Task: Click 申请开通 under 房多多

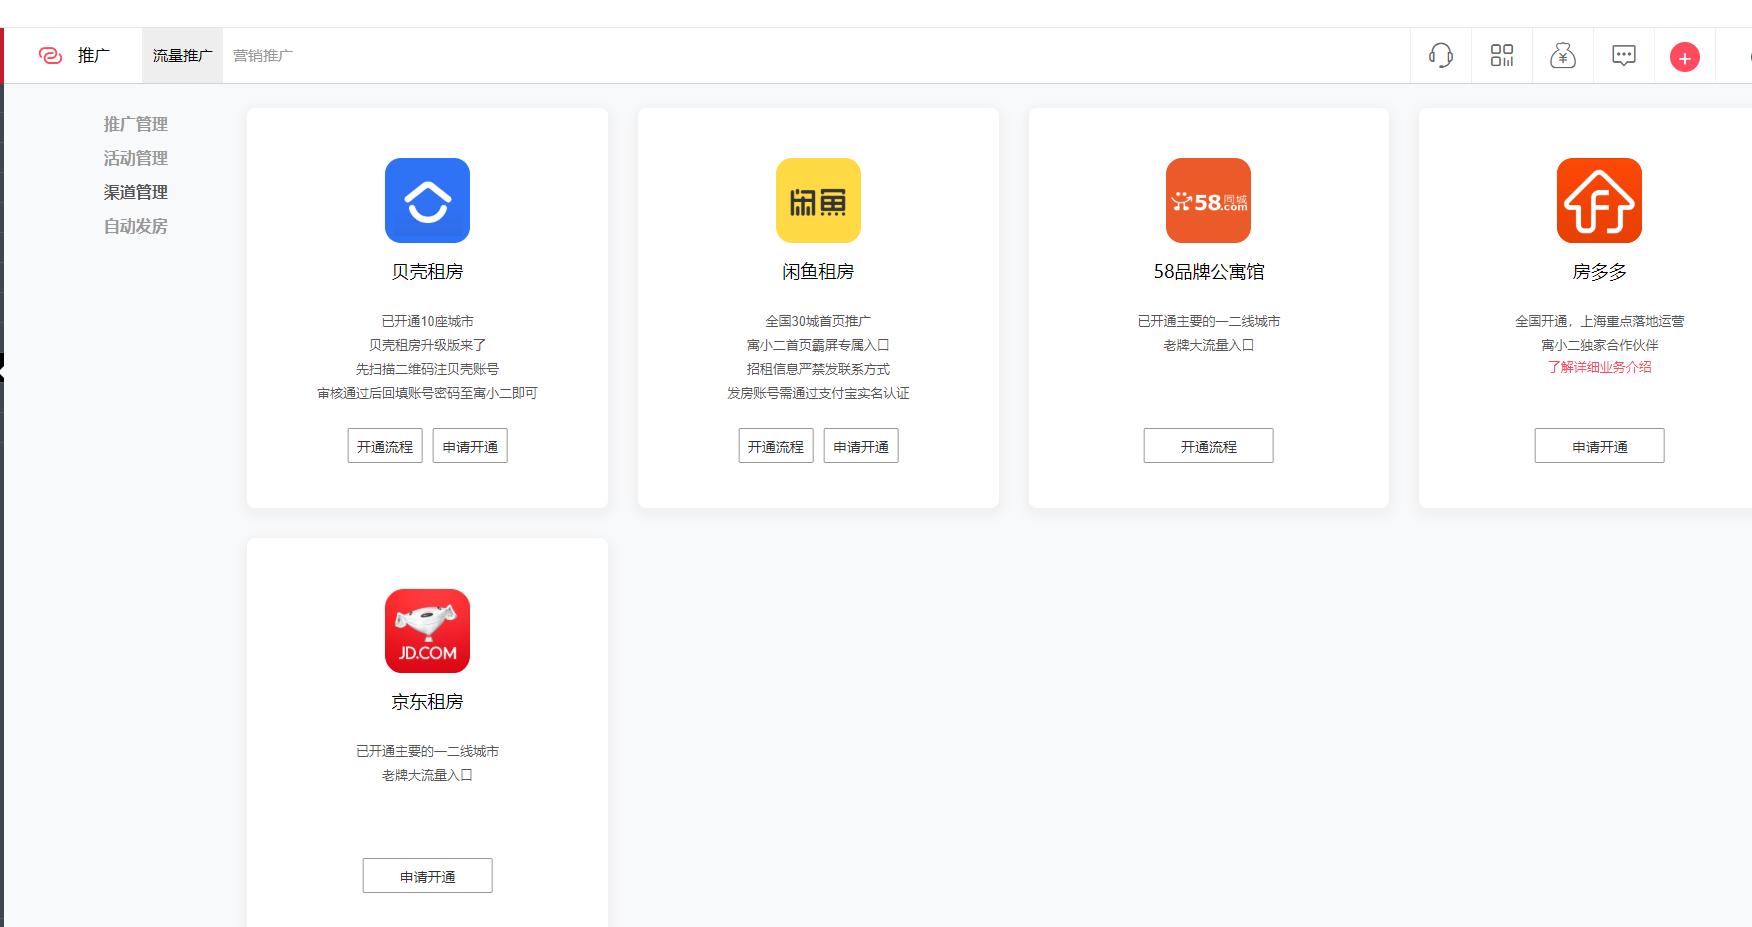Action: 1600,446
